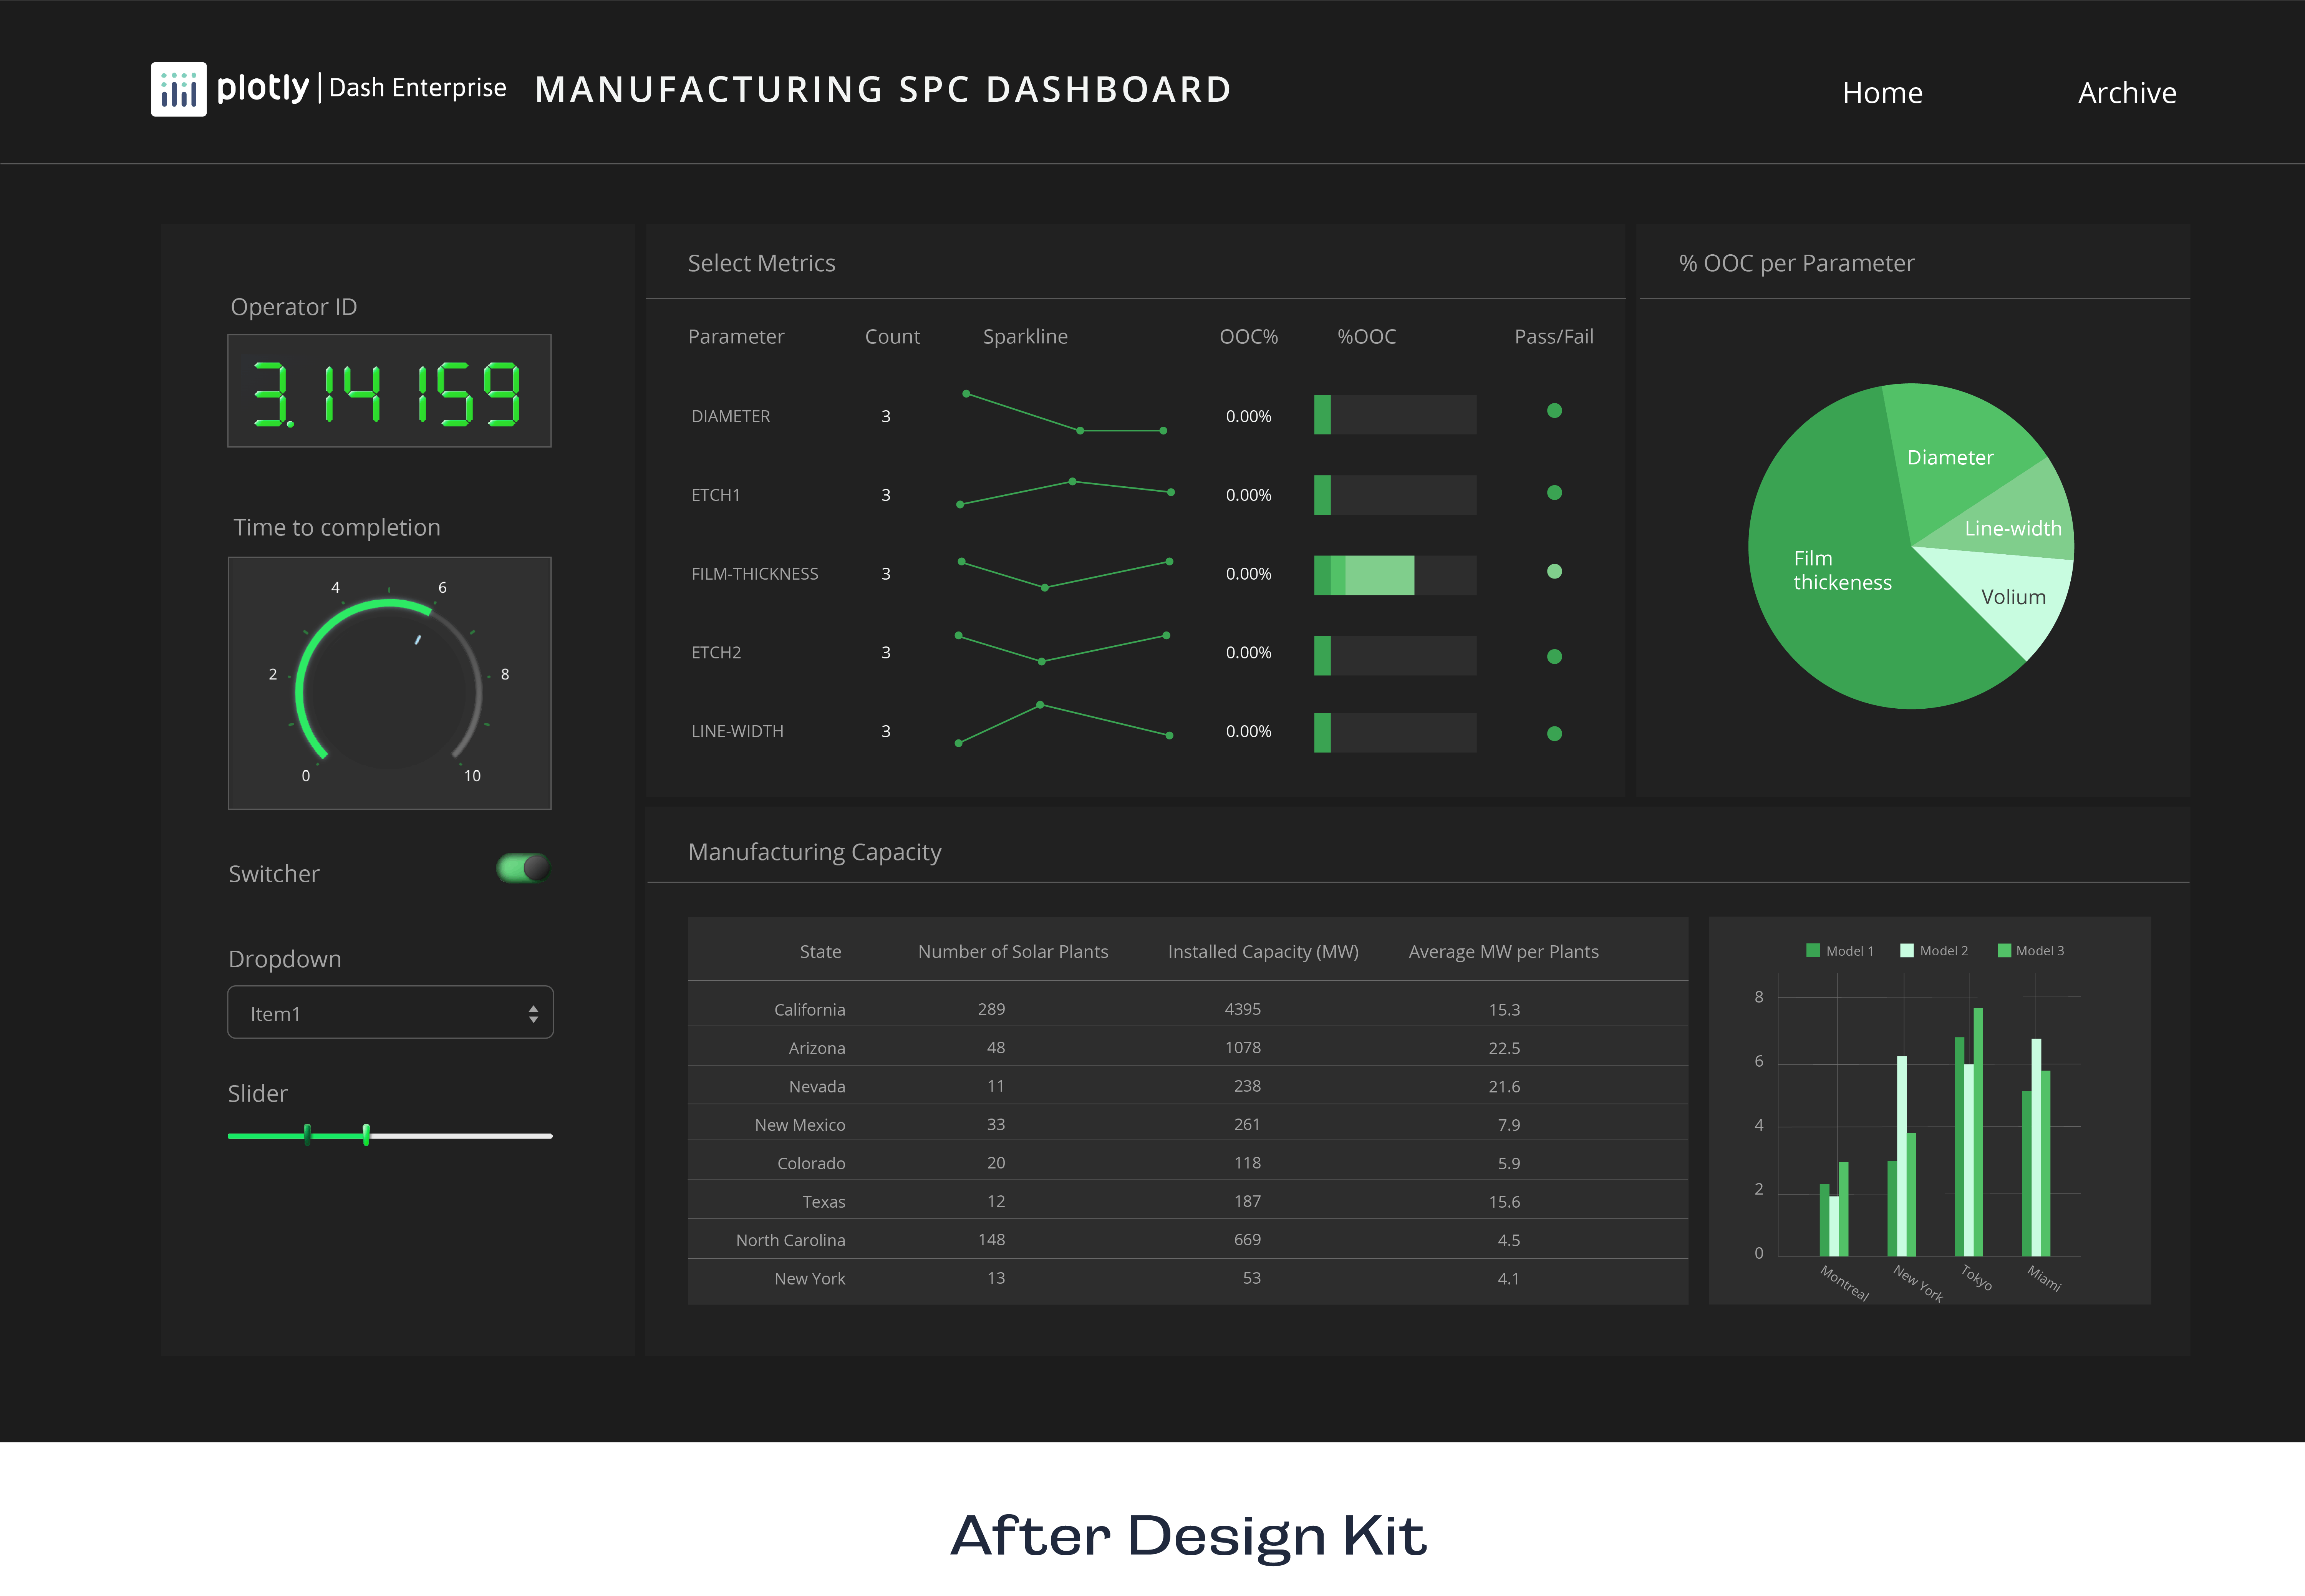
Task: Toggle Model 3 legend swatch
Action: pos(2004,951)
